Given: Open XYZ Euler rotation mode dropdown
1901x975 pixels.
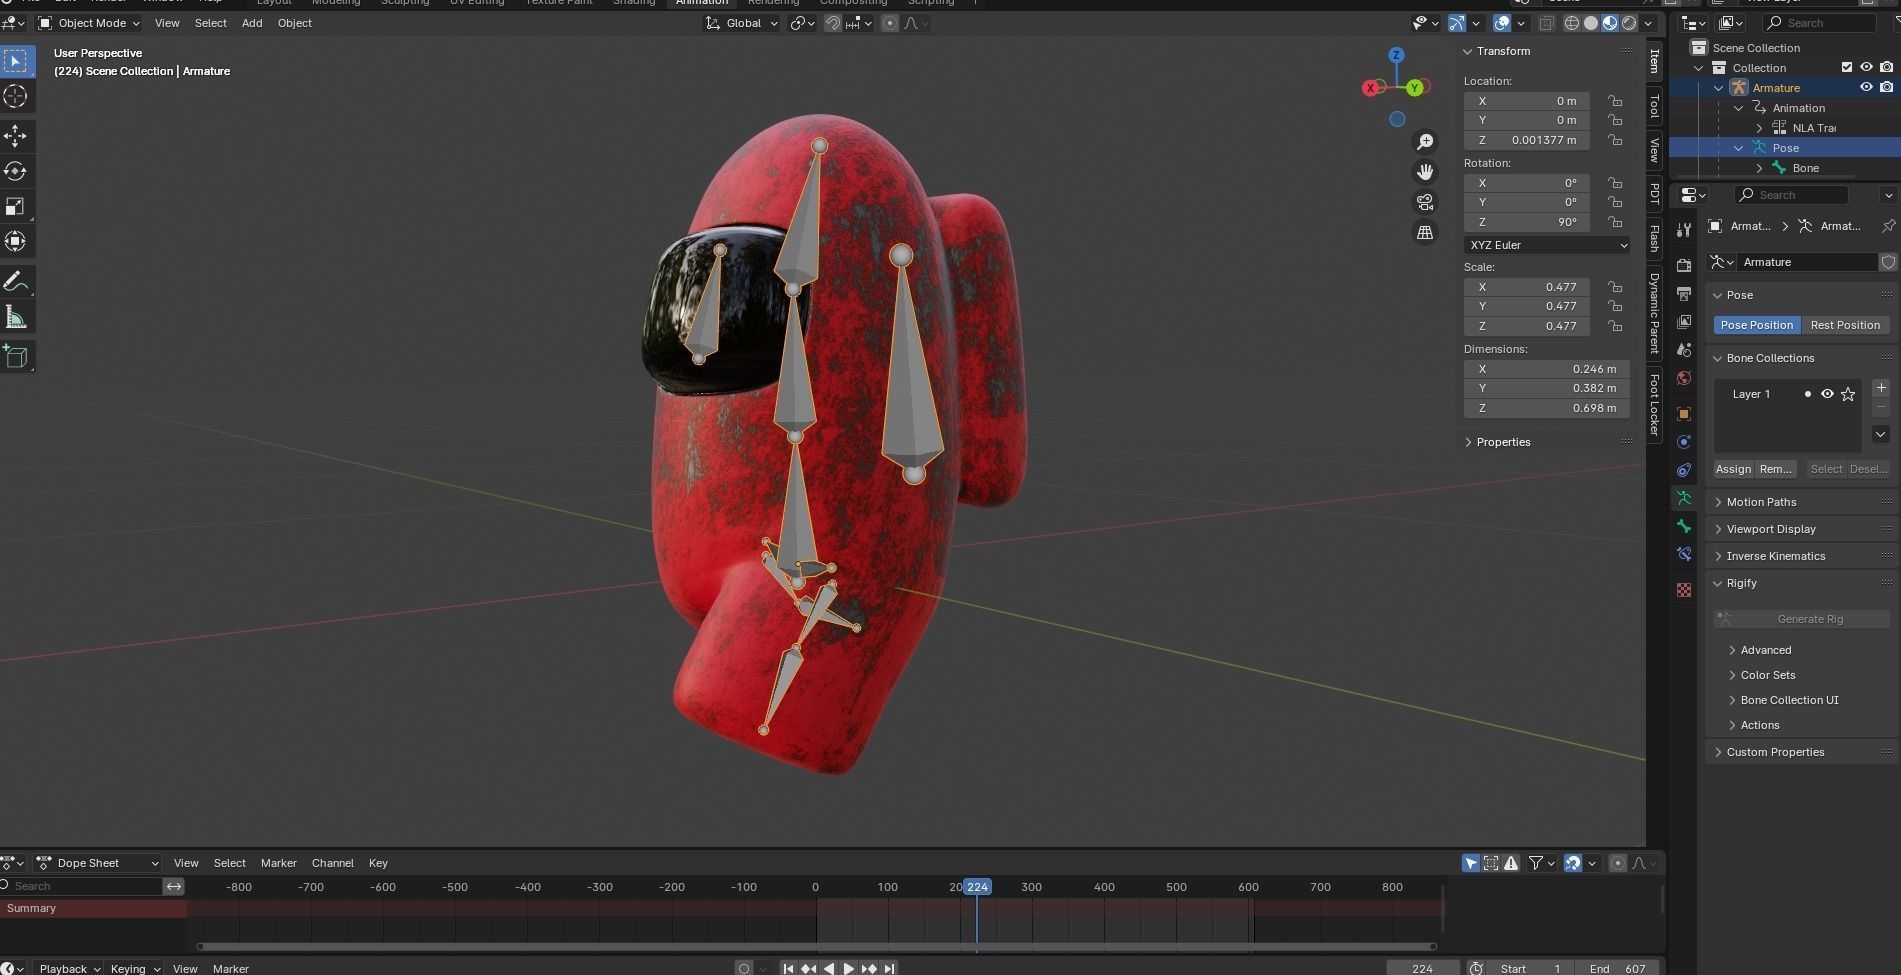Looking at the screenshot, I should click(x=1546, y=245).
